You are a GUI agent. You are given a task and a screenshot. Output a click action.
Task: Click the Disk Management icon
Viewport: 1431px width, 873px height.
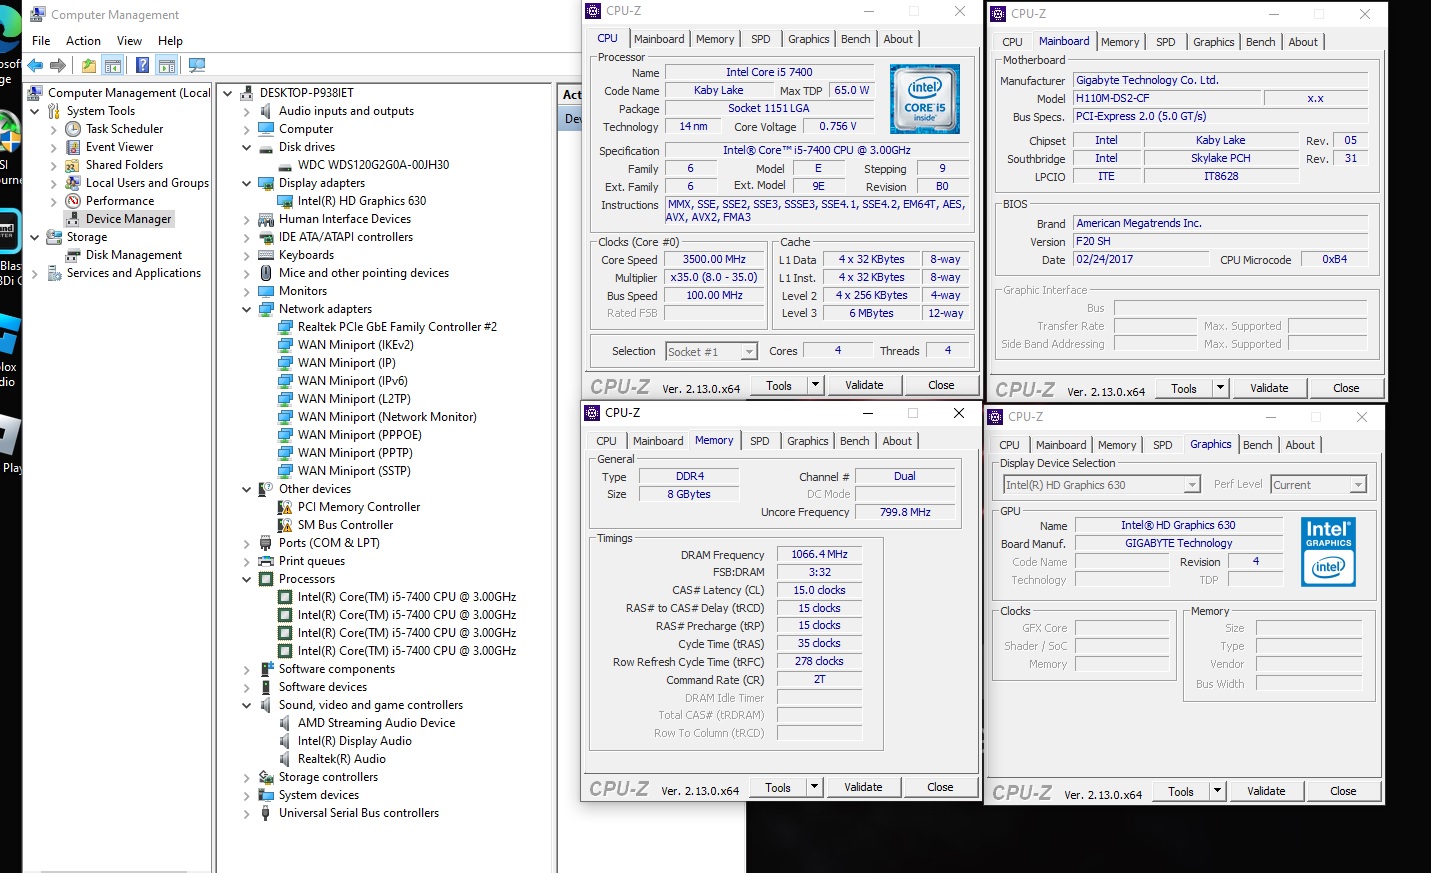coord(73,255)
